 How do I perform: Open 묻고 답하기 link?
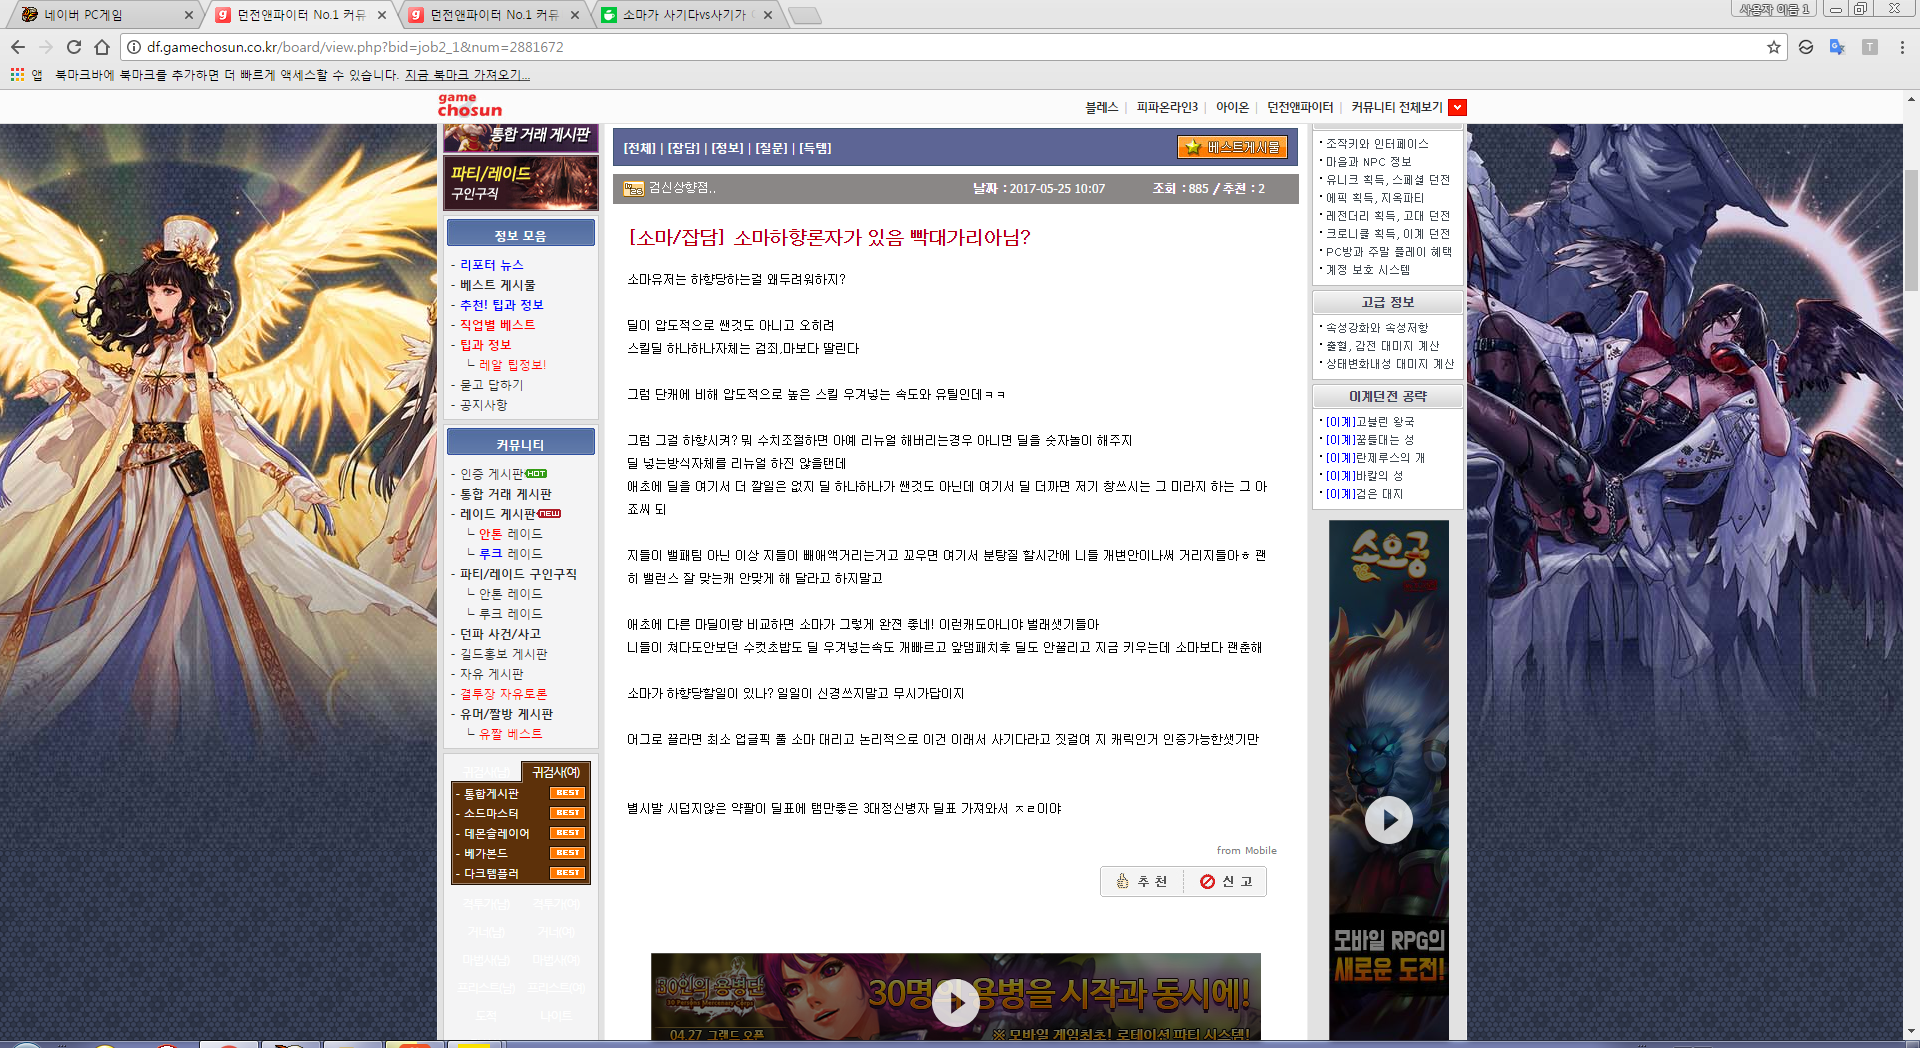[x=491, y=385]
